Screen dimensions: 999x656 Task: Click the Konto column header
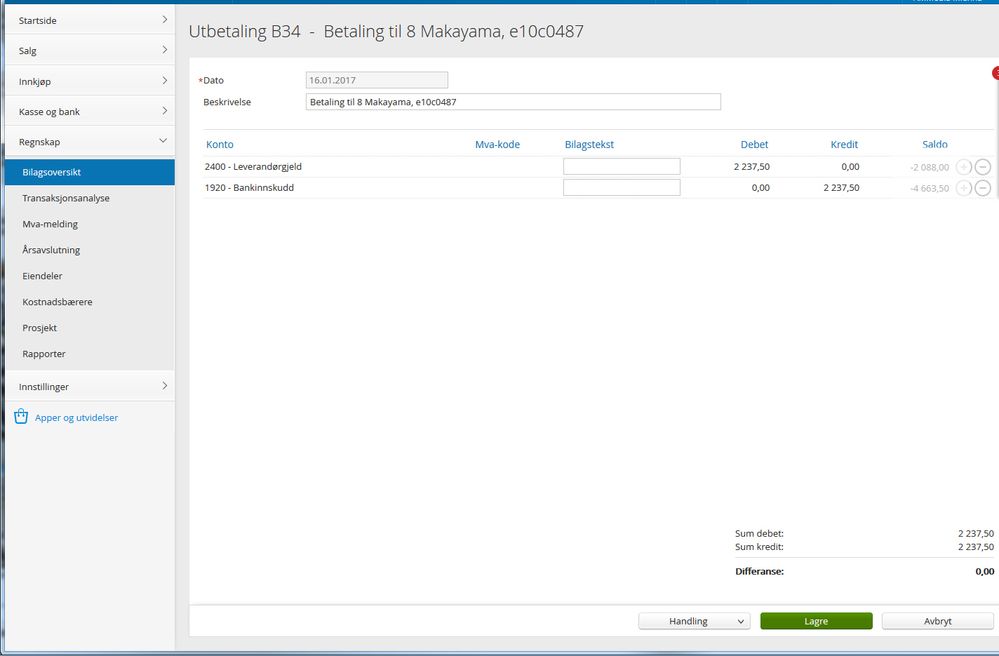(220, 145)
